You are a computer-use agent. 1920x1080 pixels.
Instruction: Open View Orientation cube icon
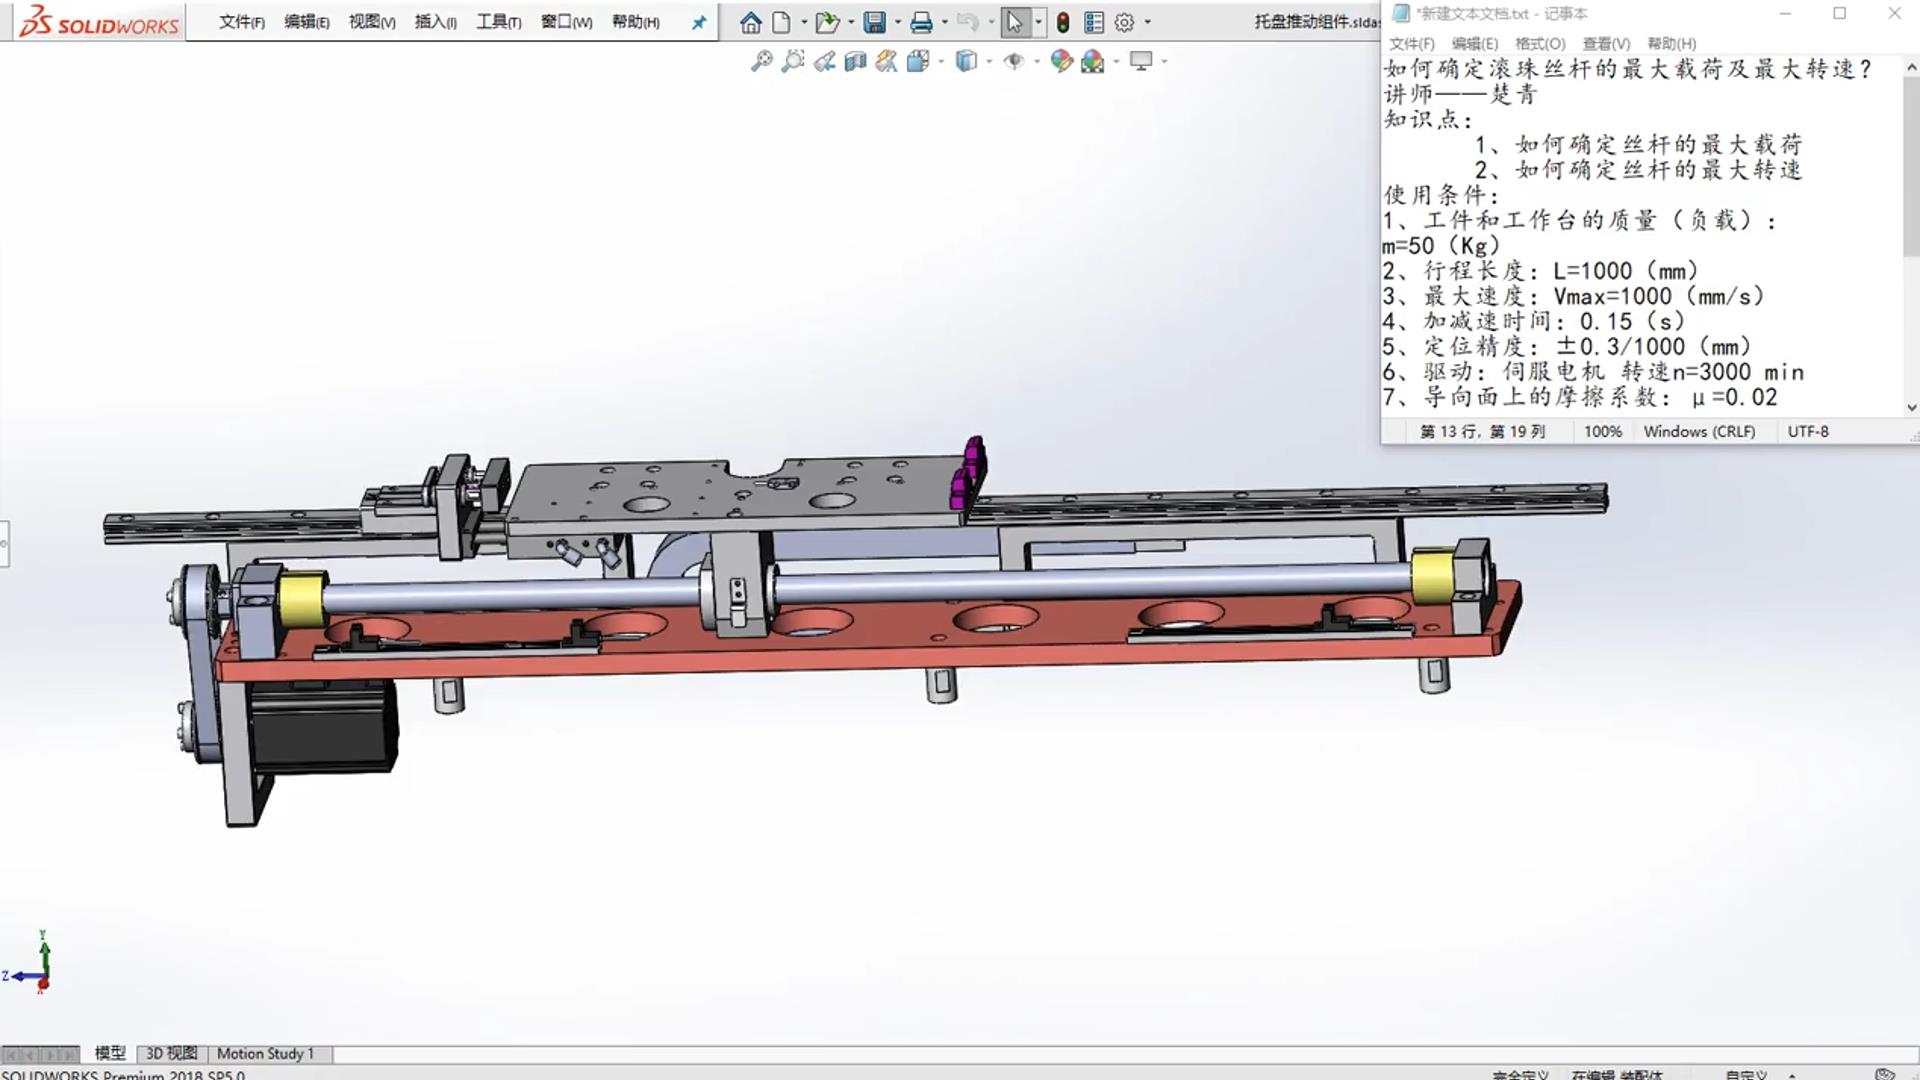(918, 61)
